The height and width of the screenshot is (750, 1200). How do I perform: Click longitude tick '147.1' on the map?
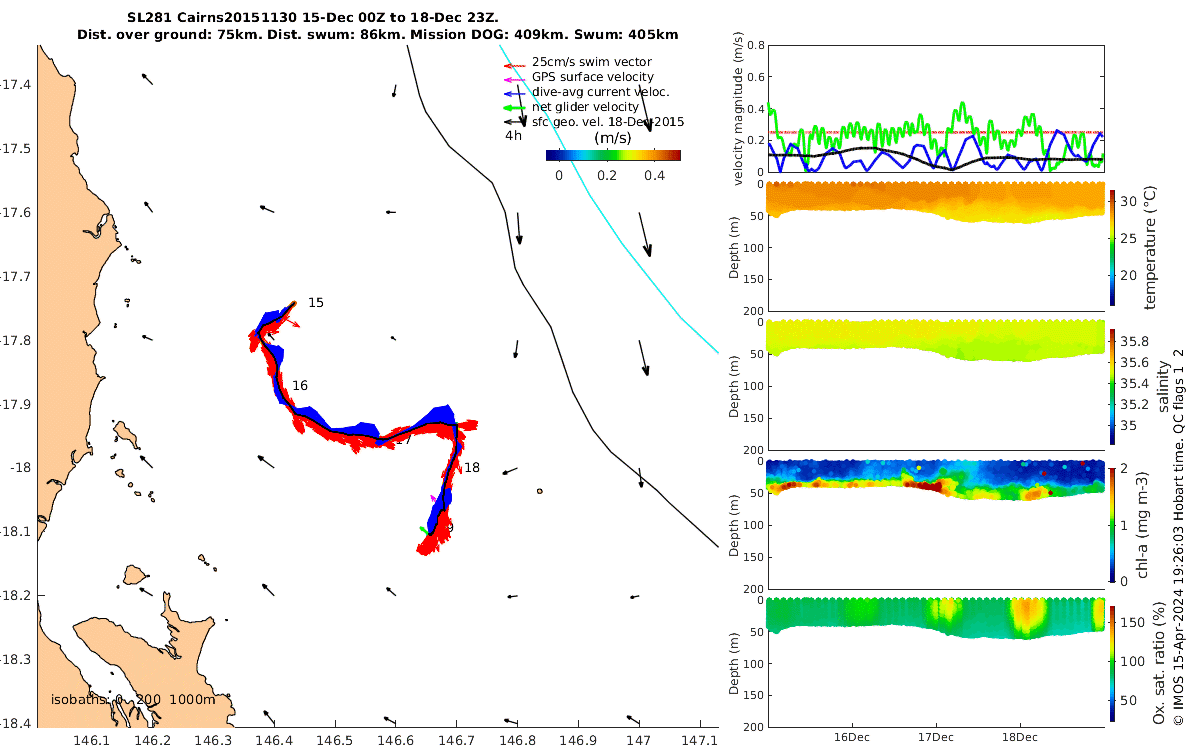coord(700,740)
